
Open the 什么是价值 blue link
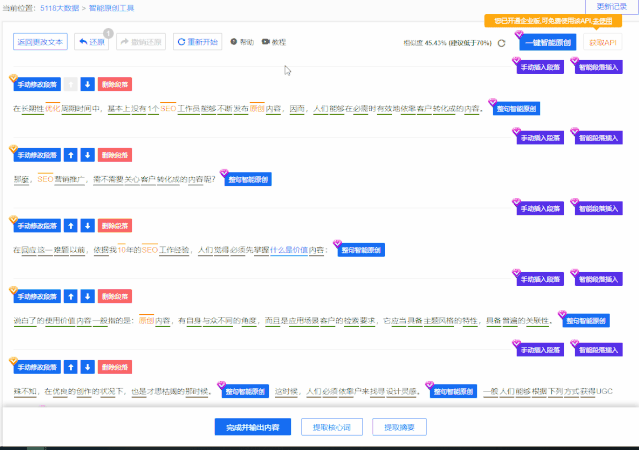[x=289, y=250]
